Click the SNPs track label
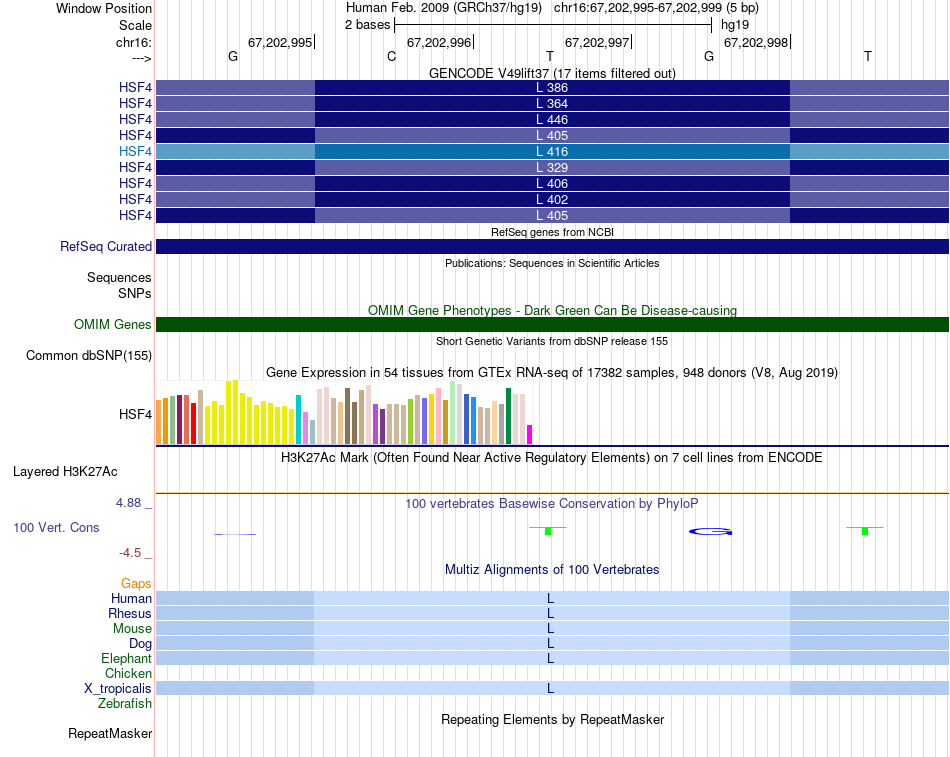 (135, 293)
